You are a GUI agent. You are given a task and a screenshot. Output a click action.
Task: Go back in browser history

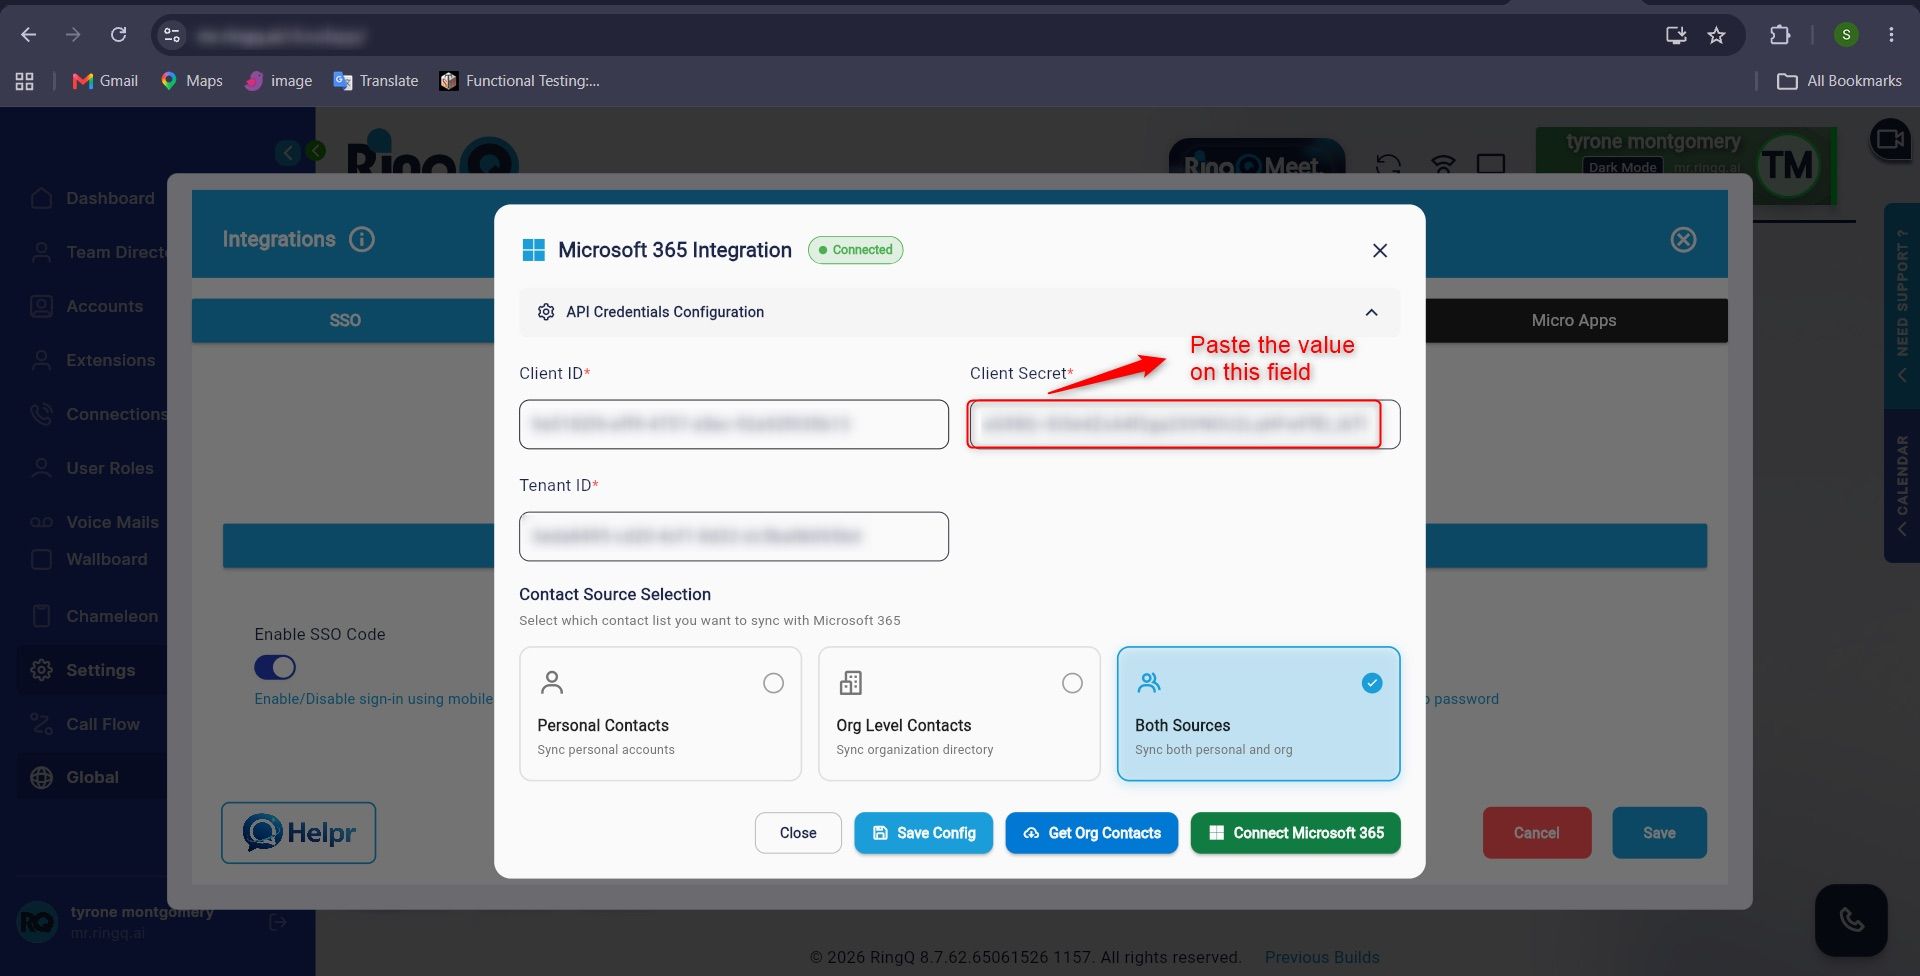[29, 35]
